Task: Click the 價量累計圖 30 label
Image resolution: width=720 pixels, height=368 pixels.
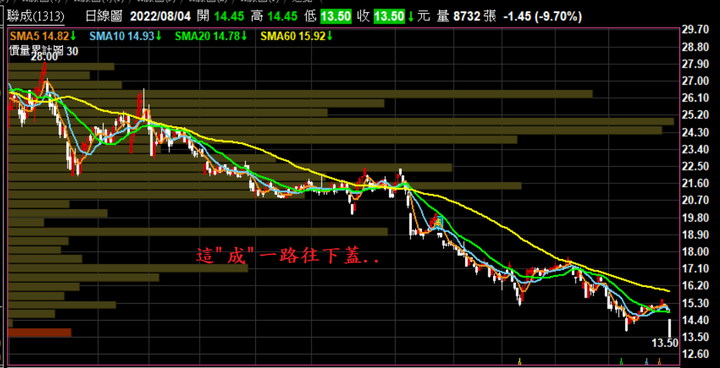Action: point(44,51)
